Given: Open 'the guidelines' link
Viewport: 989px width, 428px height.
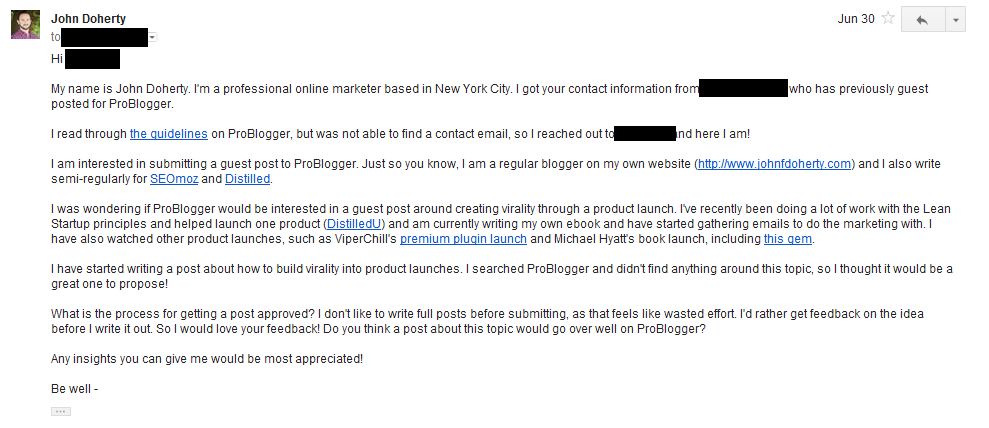Looking at the screenshot, I should click(x=168, y=134).
